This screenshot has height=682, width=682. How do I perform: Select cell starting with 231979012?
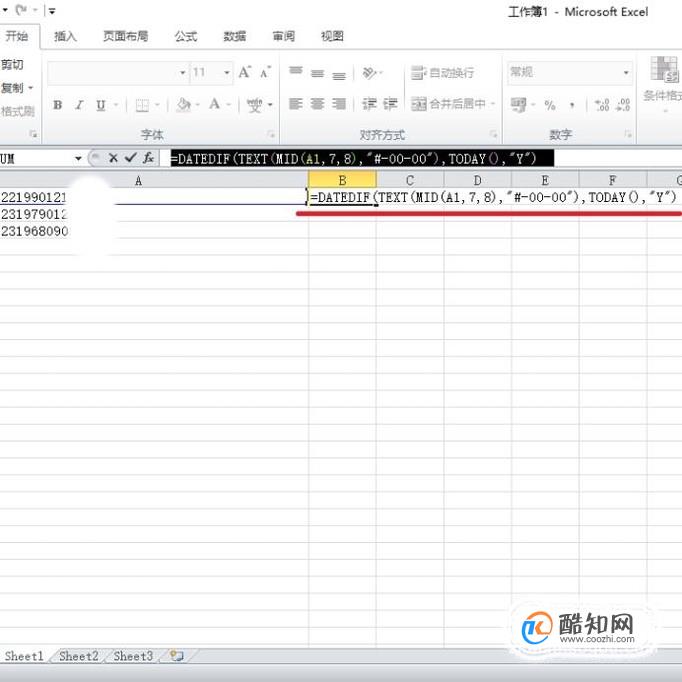pos(154,214)
